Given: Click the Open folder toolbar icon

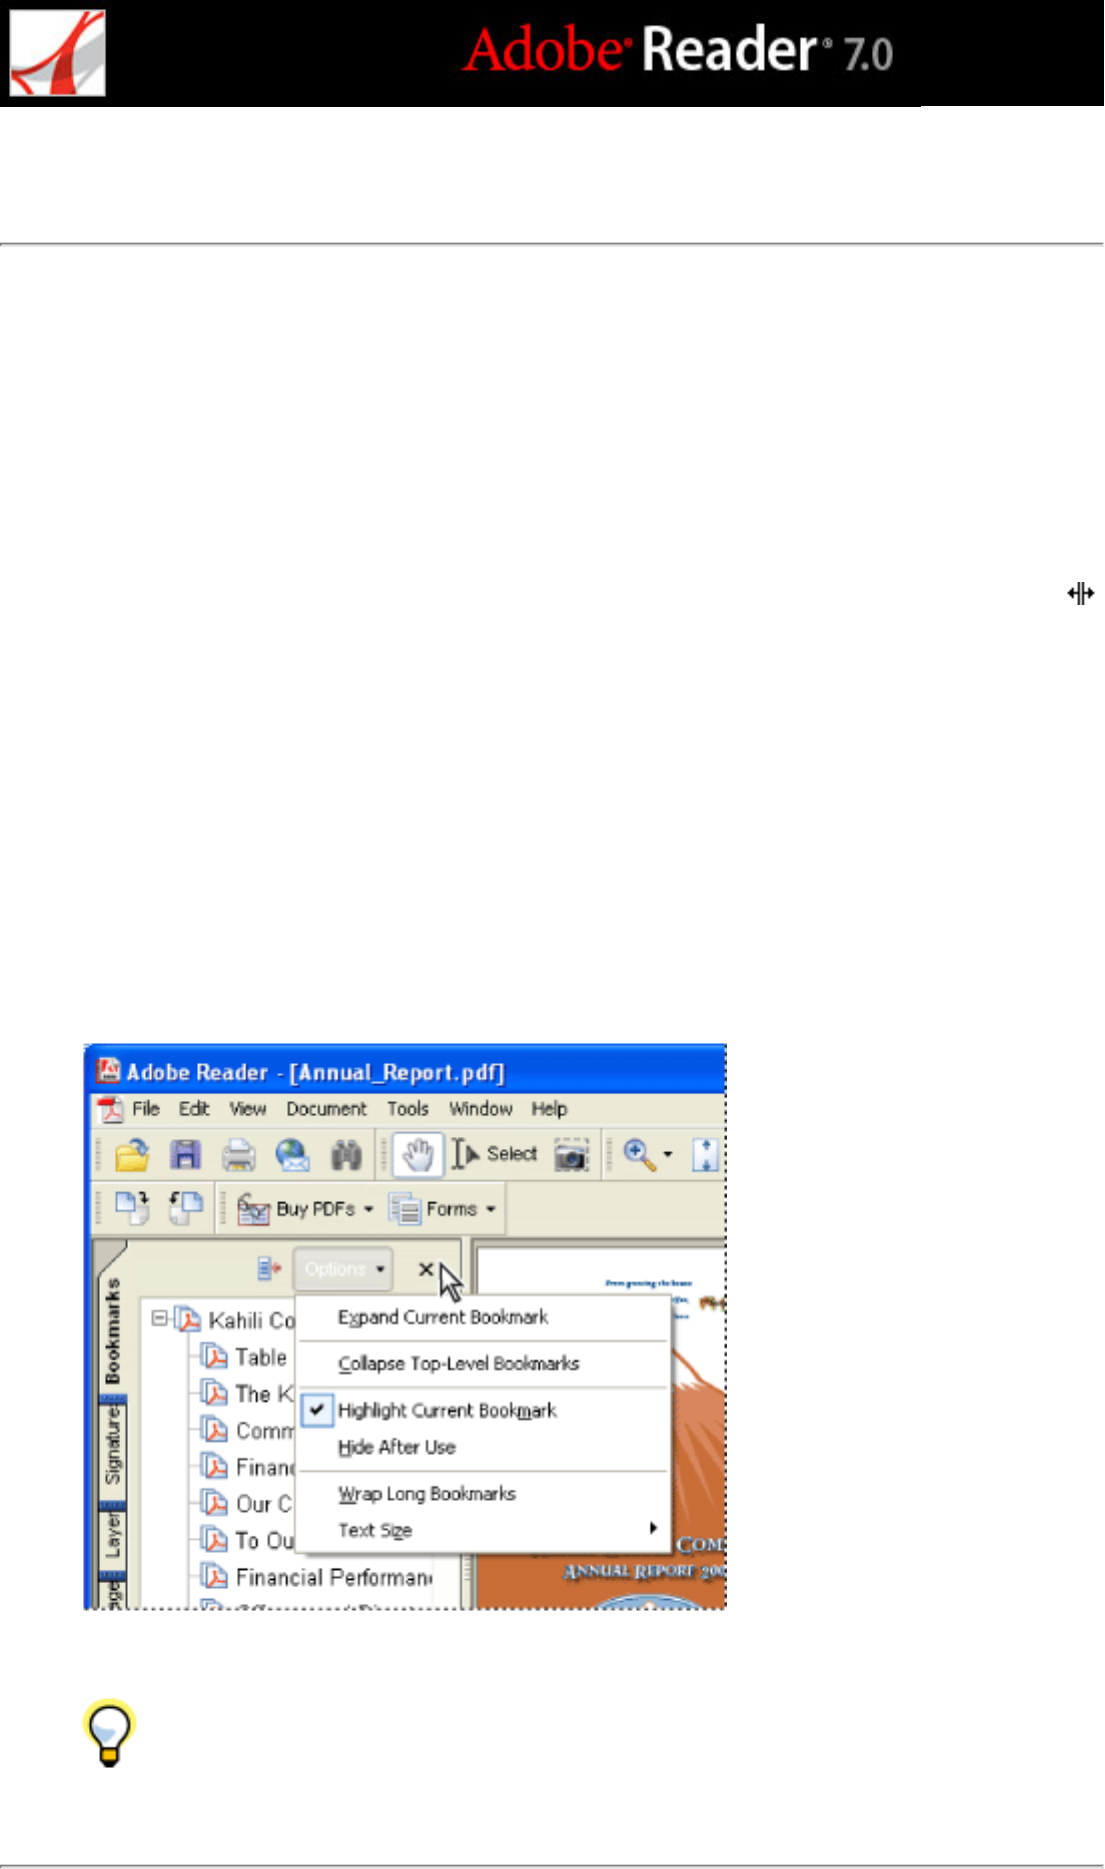Looking at the screenshot, I should point(132,1155).
